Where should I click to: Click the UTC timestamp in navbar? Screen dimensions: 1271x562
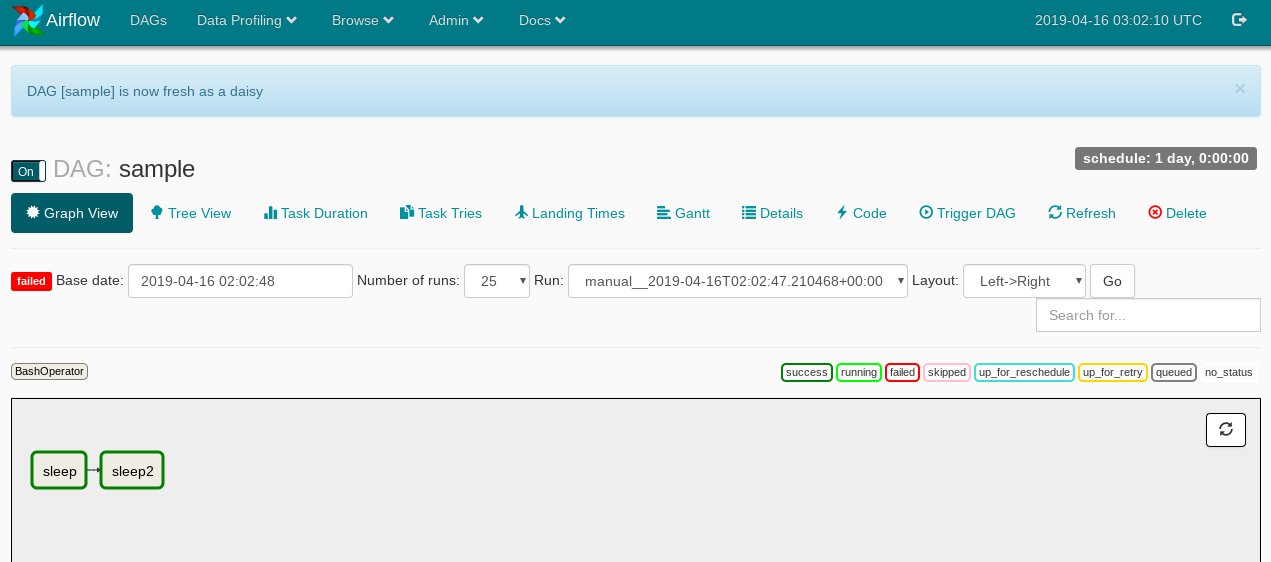pos(1119,20)
